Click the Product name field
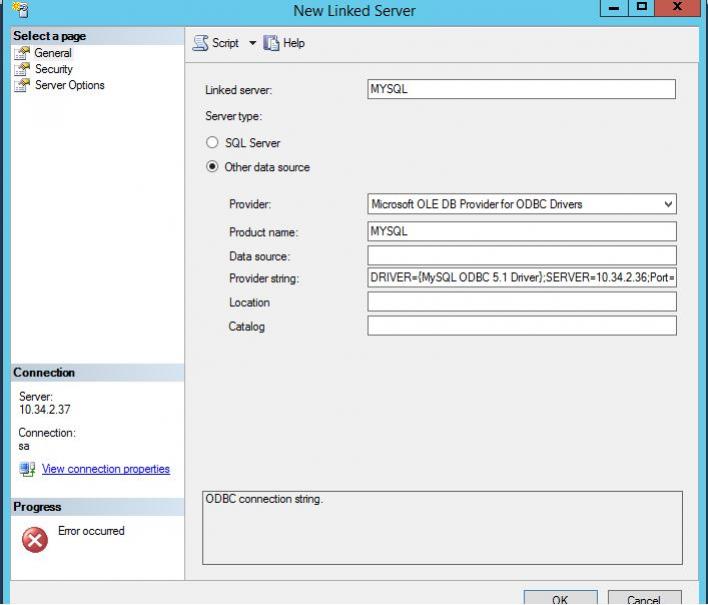 coord(522,231)
